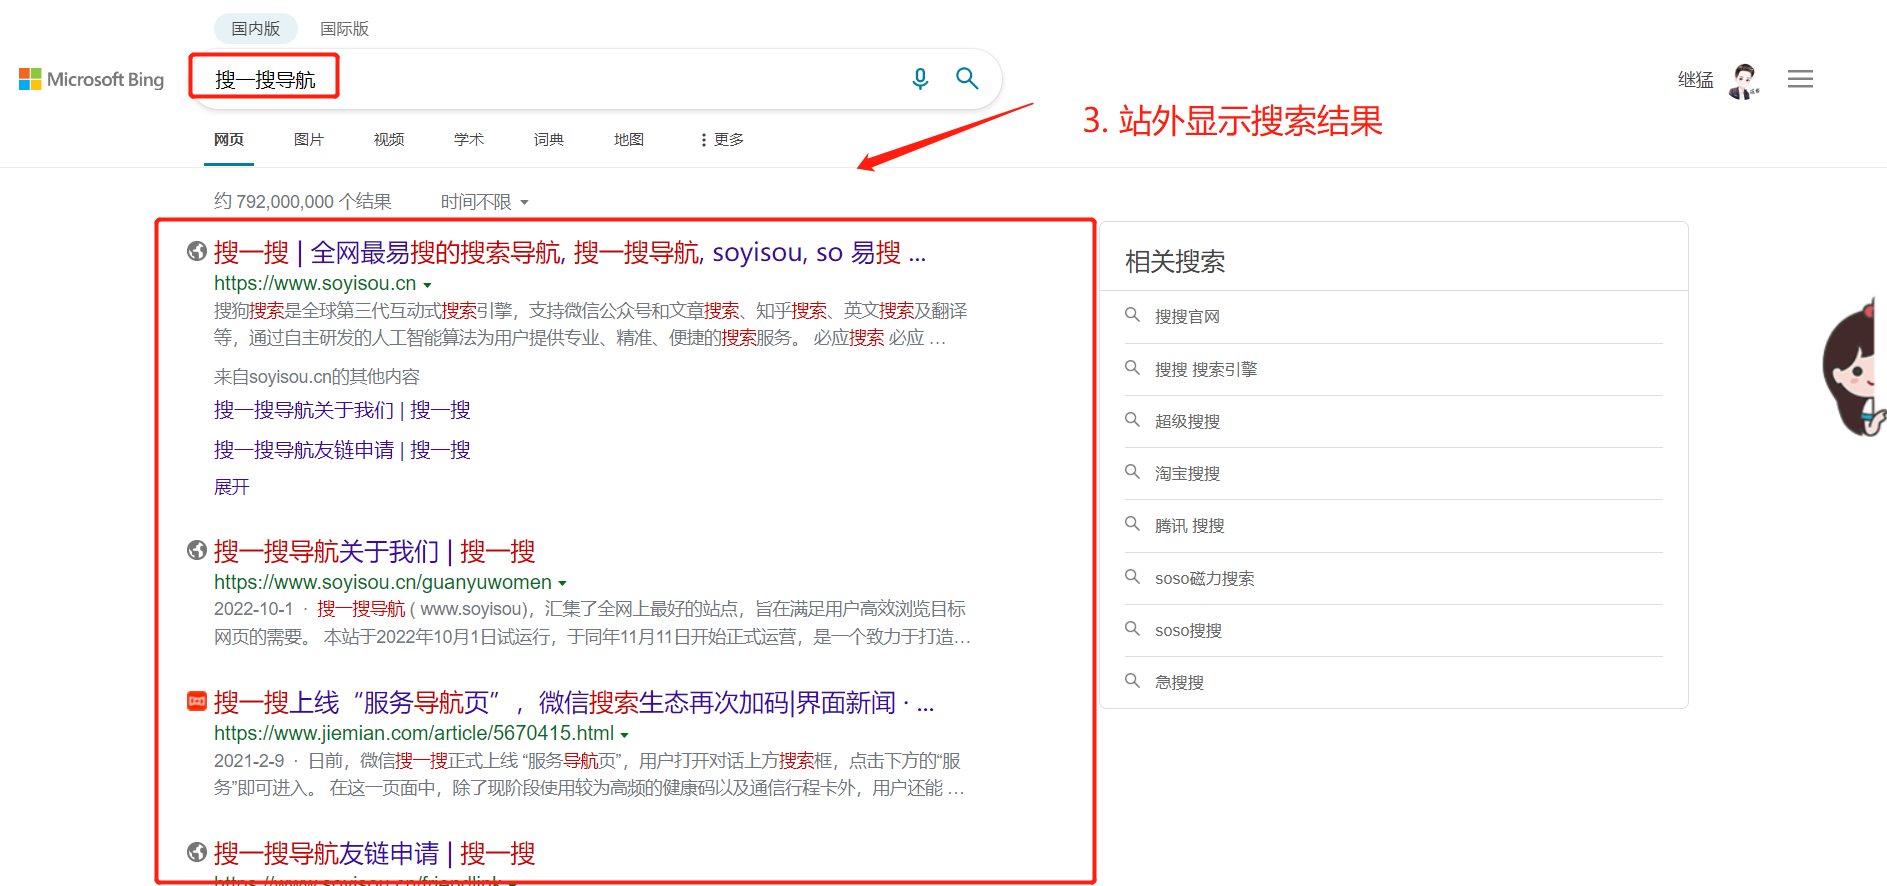The height and width of the screenshot is (886, 1887).
Task: Open result title 搜一搜导航友链申请 | 搜一搜
Action: pos(374,853)
